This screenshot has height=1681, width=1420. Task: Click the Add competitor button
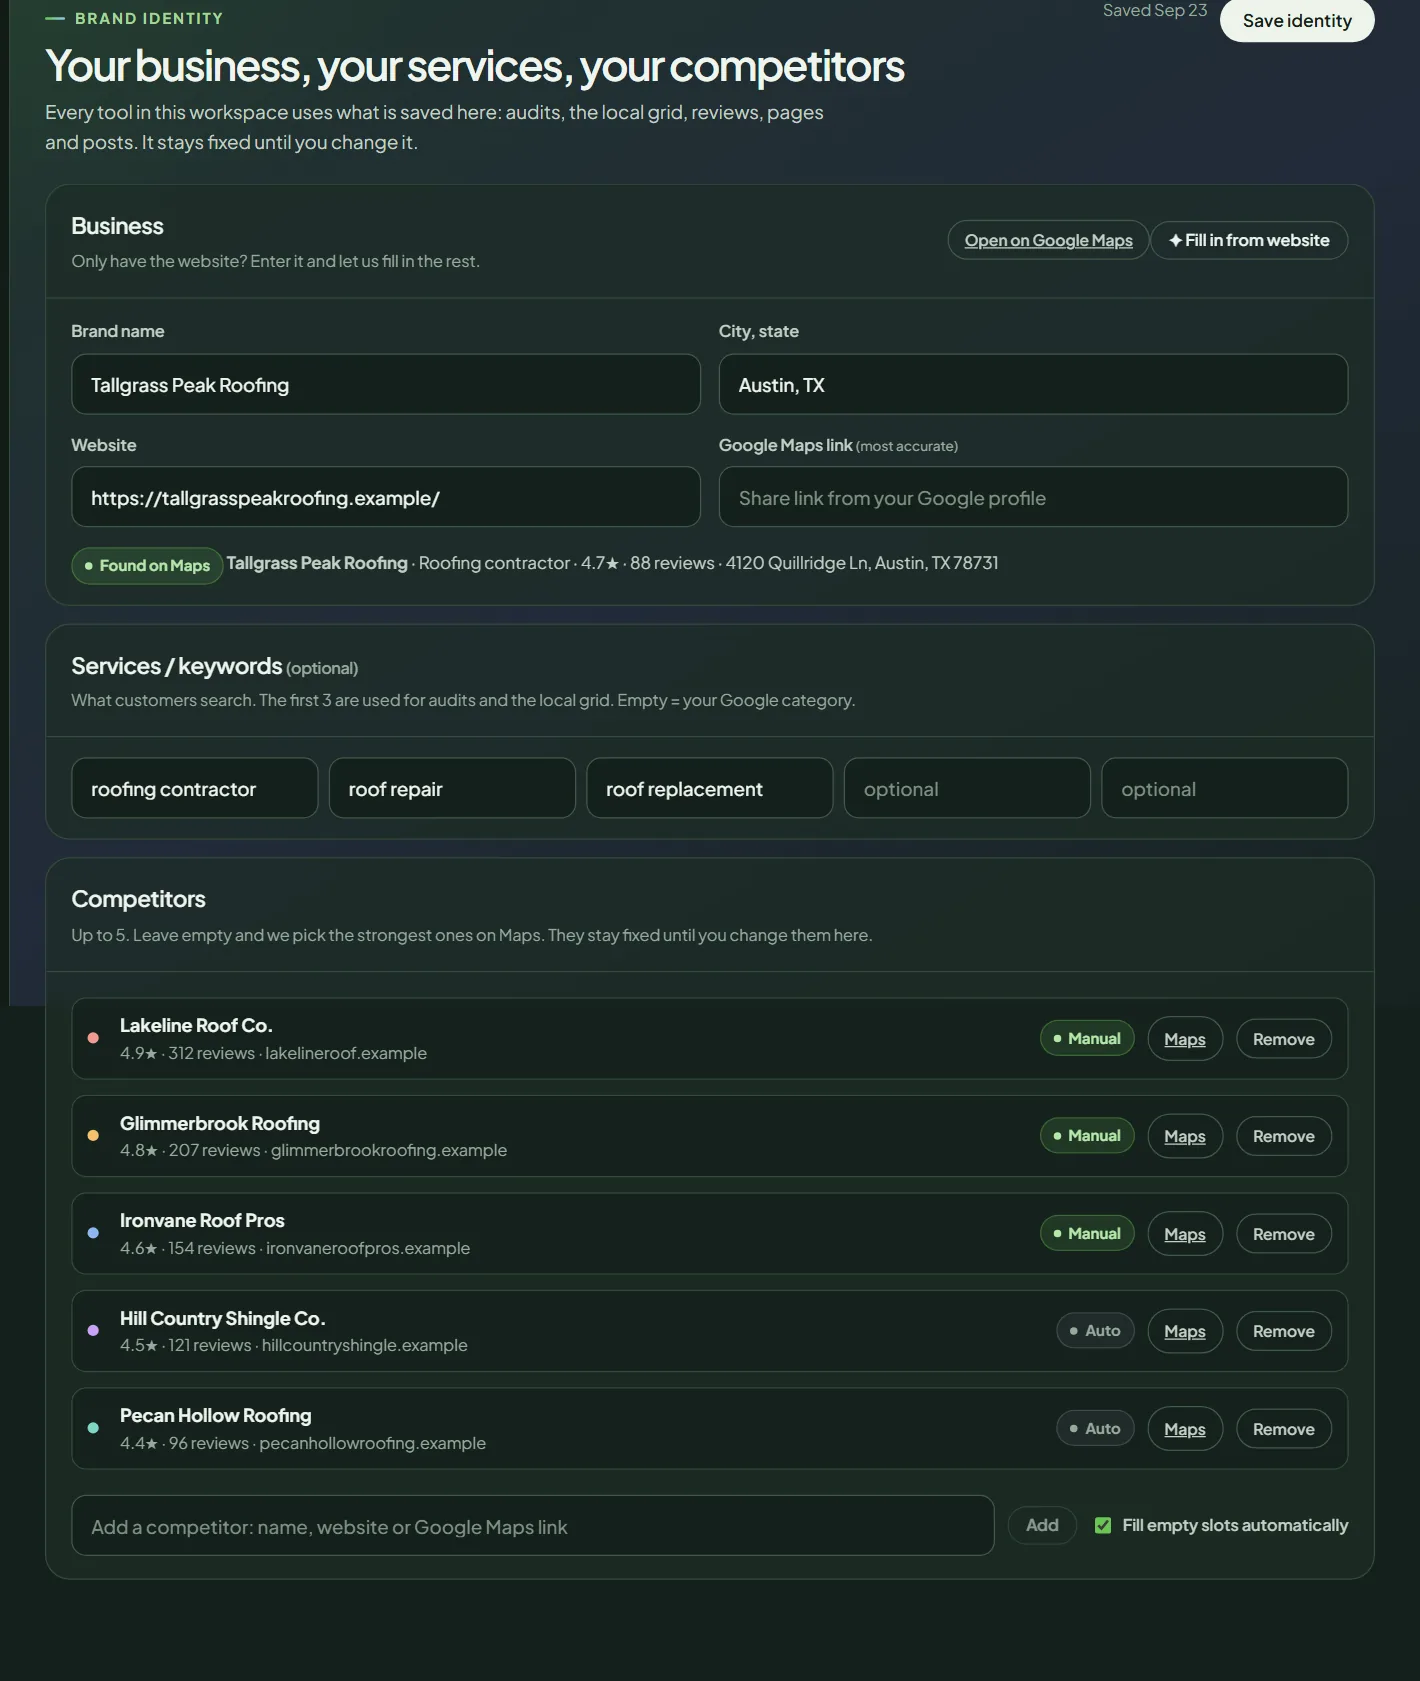click(1042, 1525)
